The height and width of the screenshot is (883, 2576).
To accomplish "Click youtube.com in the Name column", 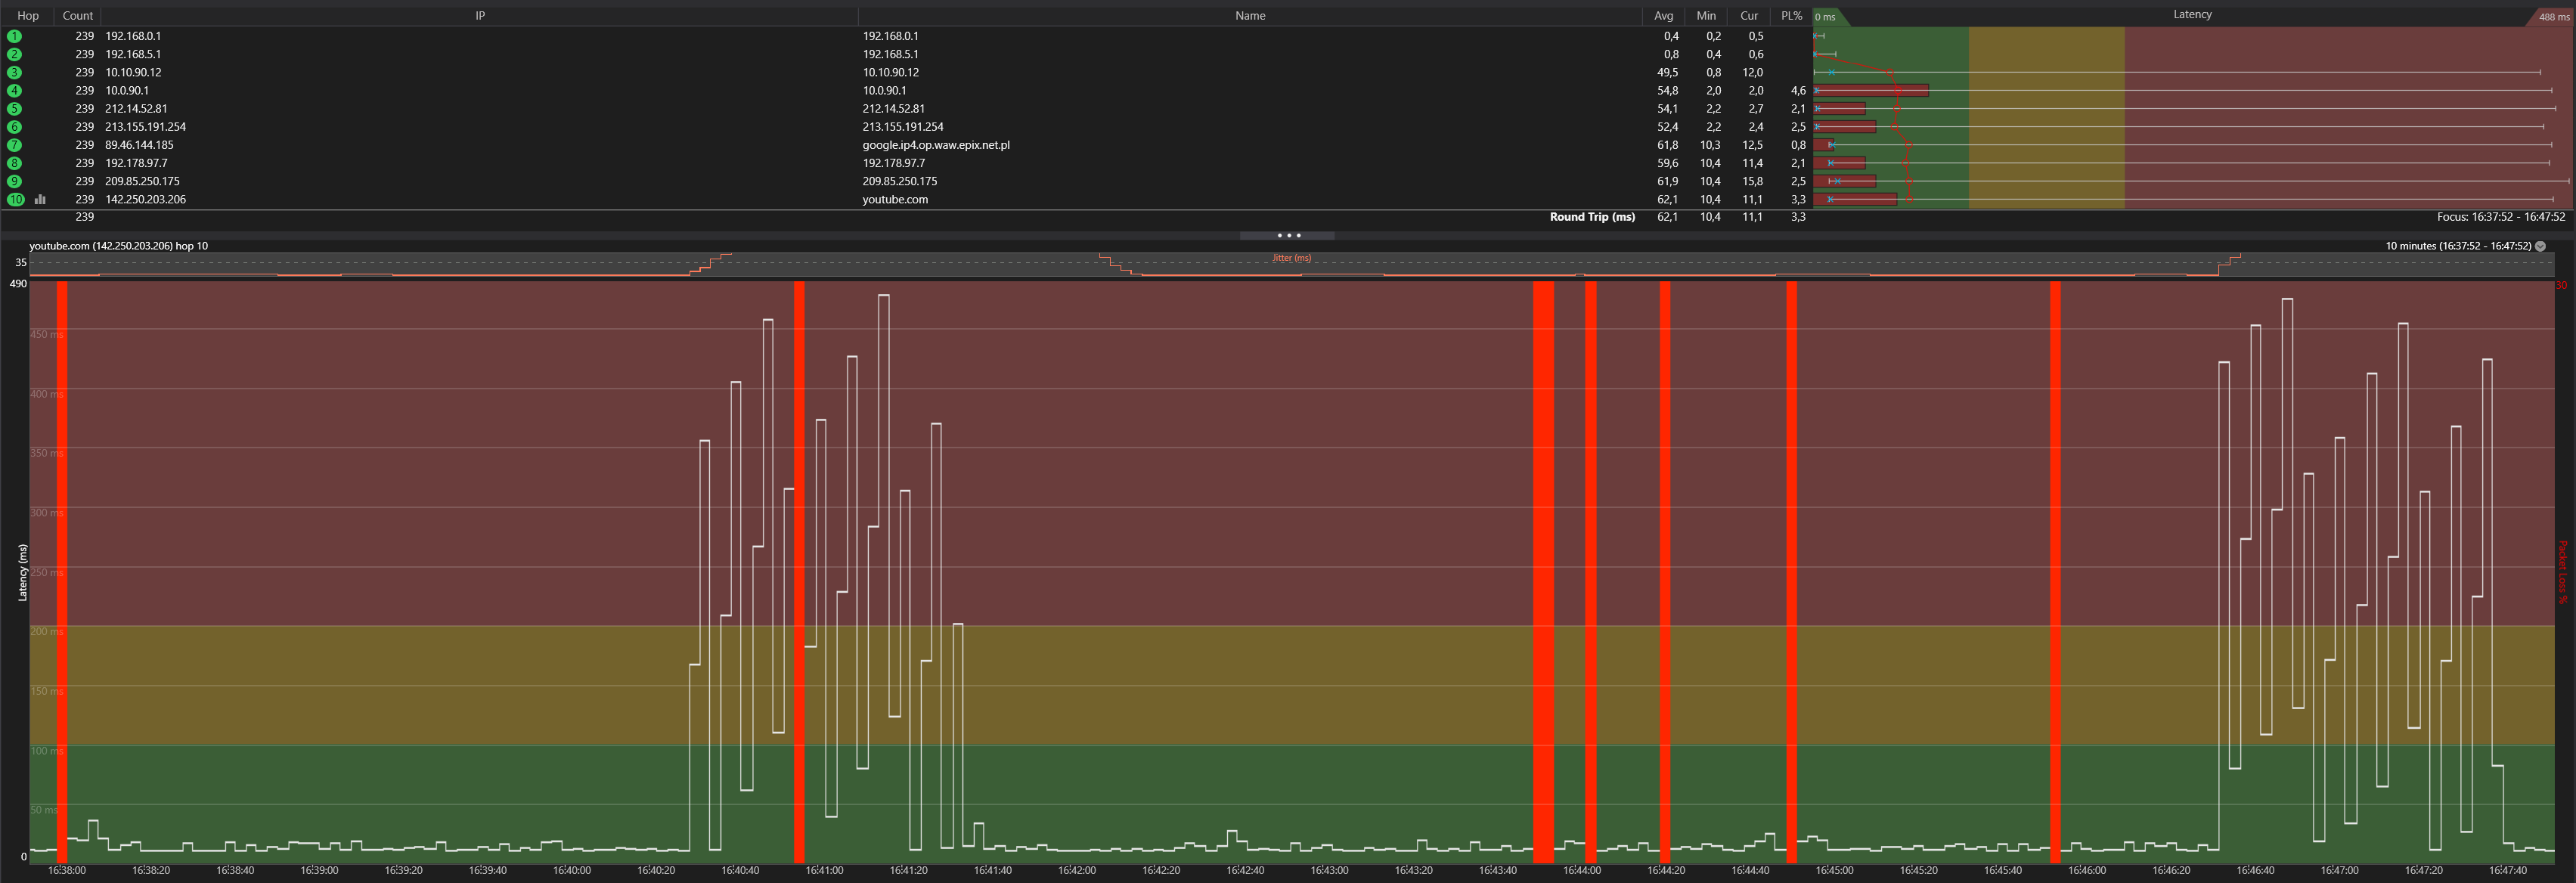I will [x=895, y=199].
